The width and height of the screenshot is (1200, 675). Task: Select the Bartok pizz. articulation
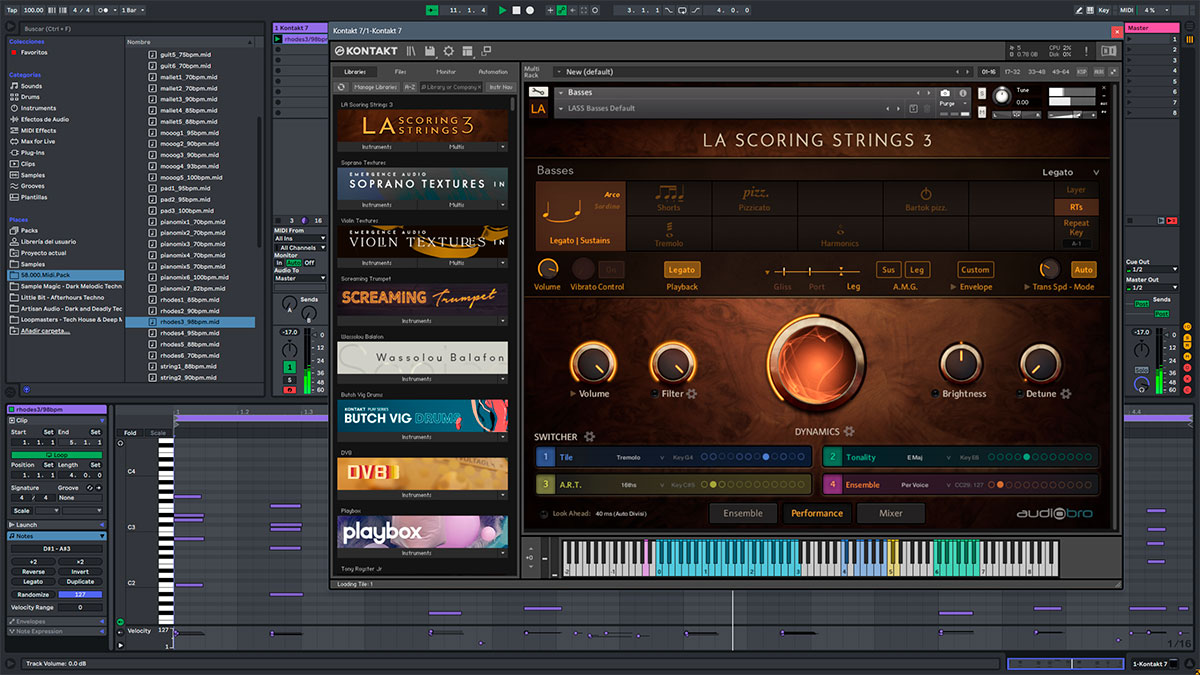[x=926, y=197]
